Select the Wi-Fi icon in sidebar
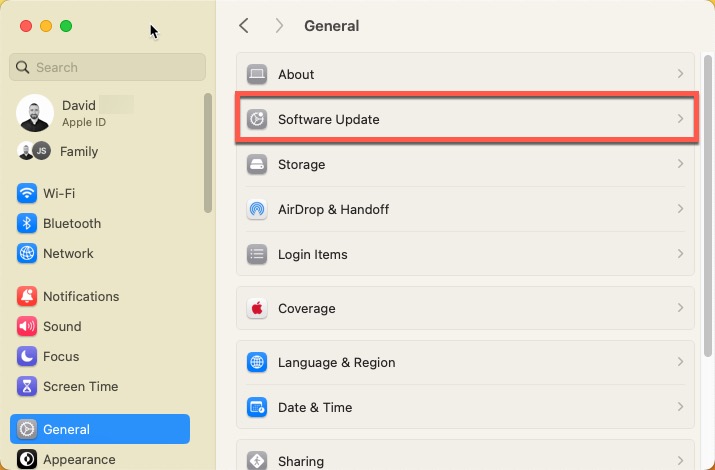 click(x=27, y=193)
